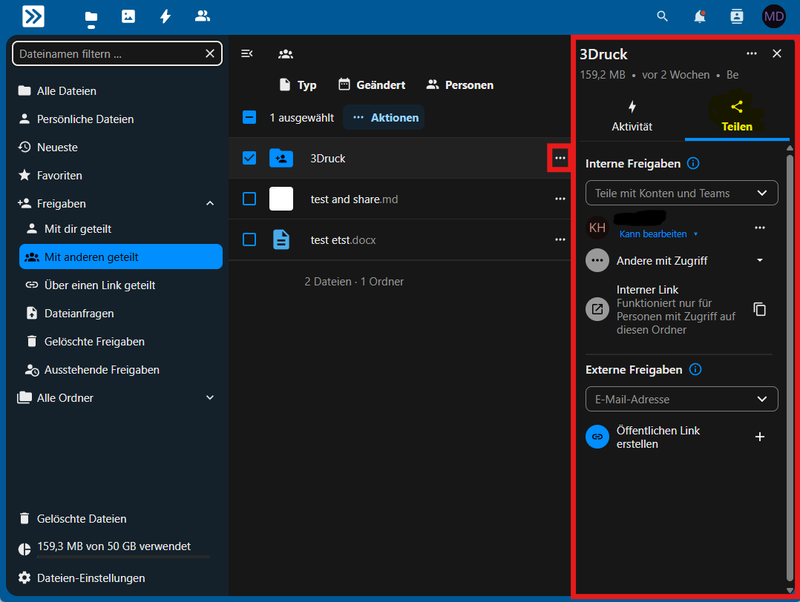Open the Teile mit Konten und Teams dropdown

681,193
